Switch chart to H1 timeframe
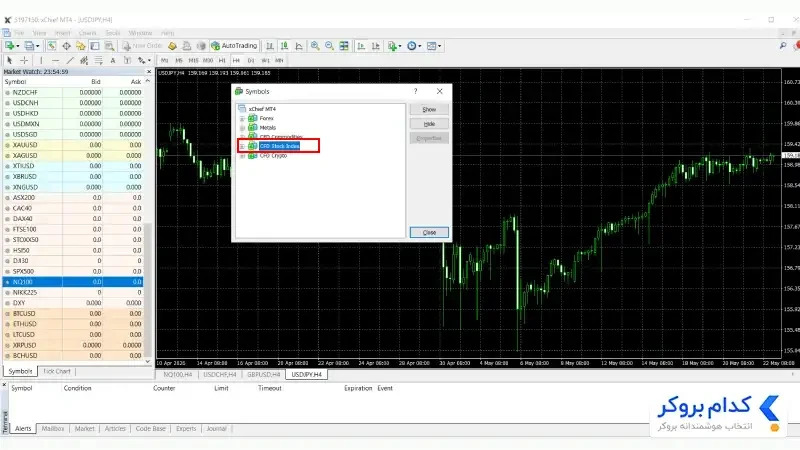Screen dimensions: 800x450 (222, 60)
